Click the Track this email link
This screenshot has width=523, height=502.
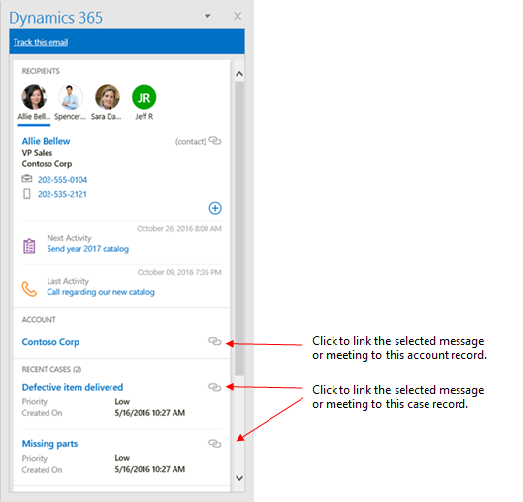click(41, 42)
